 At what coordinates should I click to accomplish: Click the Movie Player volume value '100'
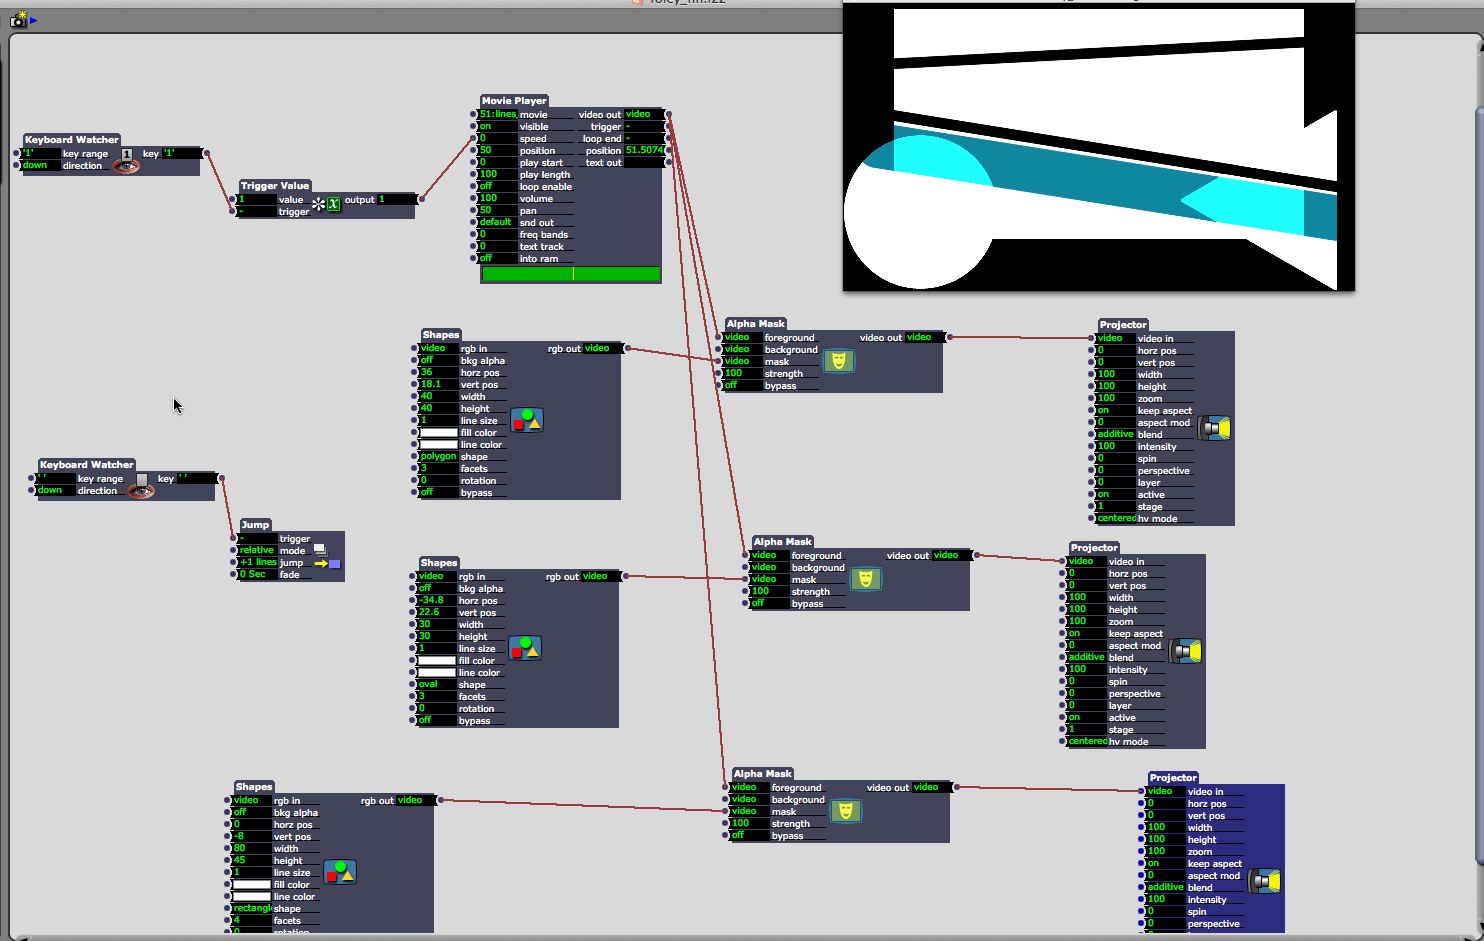pyautogui.click(x=497, y=199)
